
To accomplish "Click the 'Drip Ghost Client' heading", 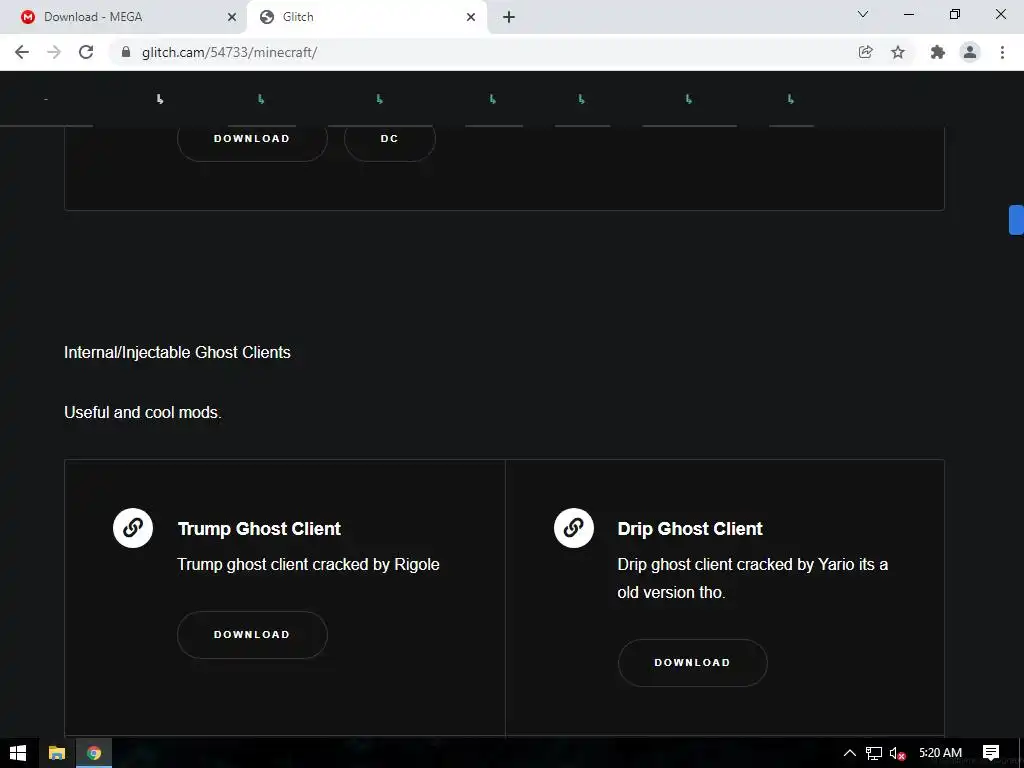I will [690, 528].
